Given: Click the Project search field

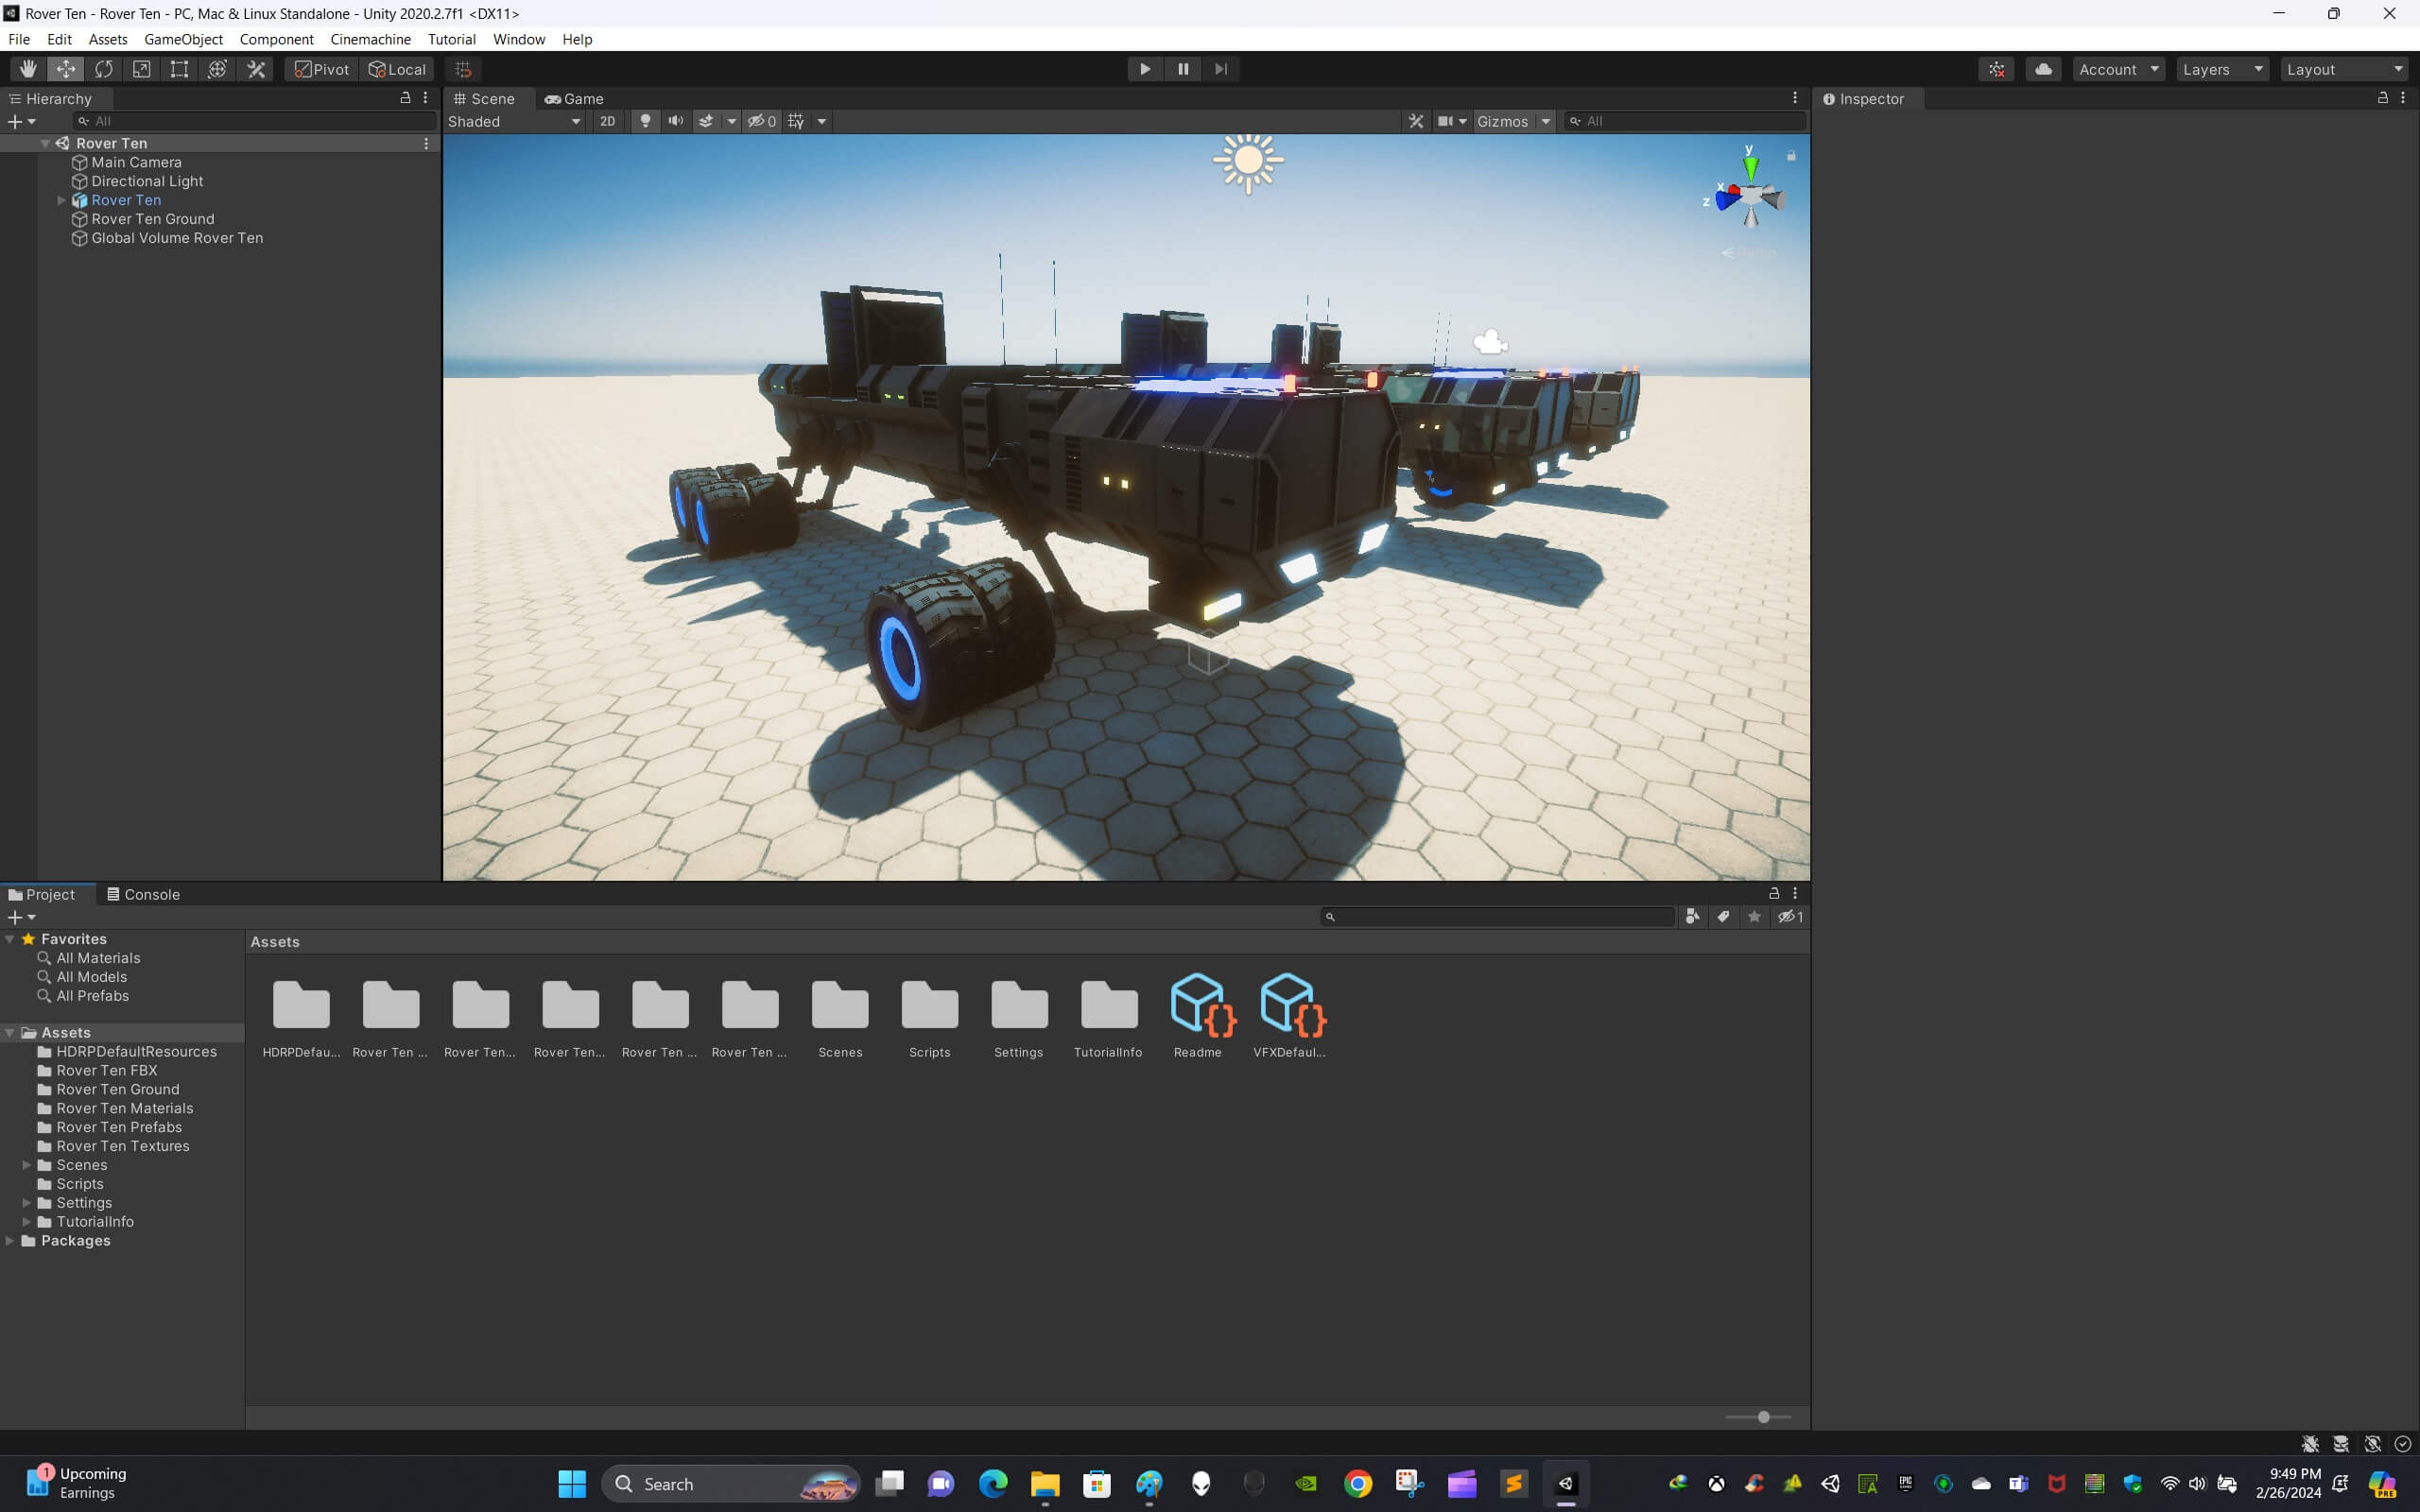Looking at the screenshot, I should (x=1498, y=916).
